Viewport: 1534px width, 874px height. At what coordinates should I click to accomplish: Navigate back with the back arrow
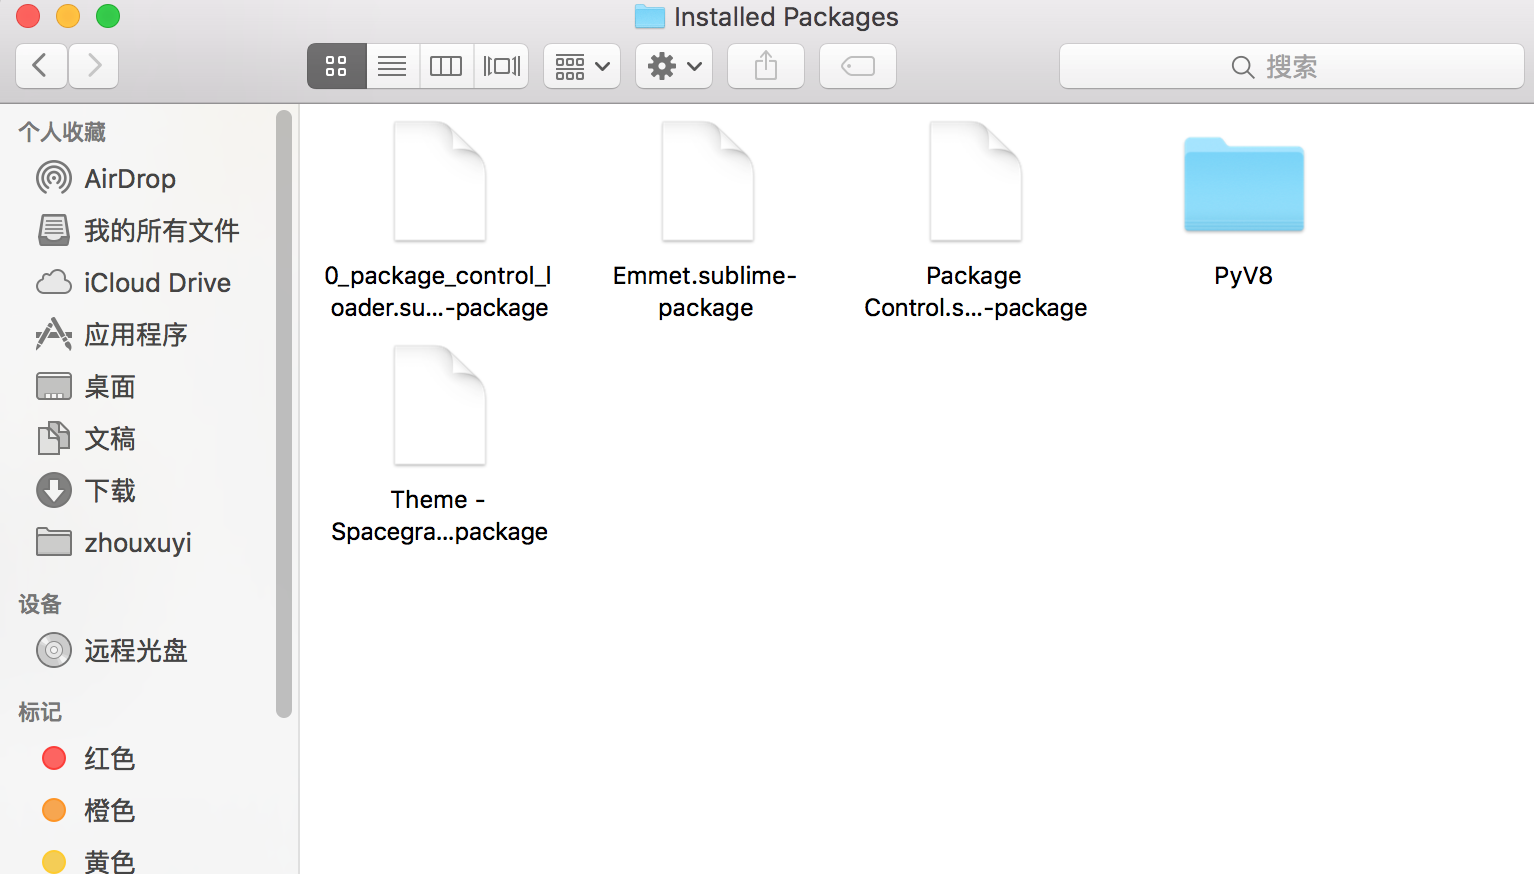click(x=41, y=65)
